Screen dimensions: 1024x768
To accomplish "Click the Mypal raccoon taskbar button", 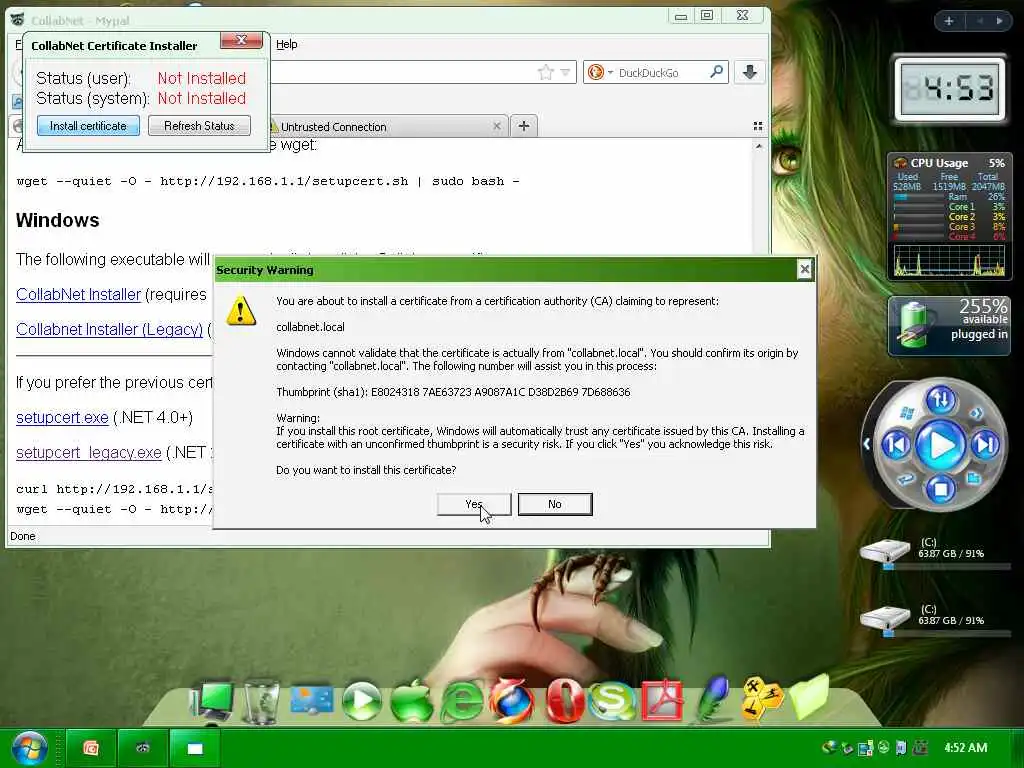I will (143, 748).
